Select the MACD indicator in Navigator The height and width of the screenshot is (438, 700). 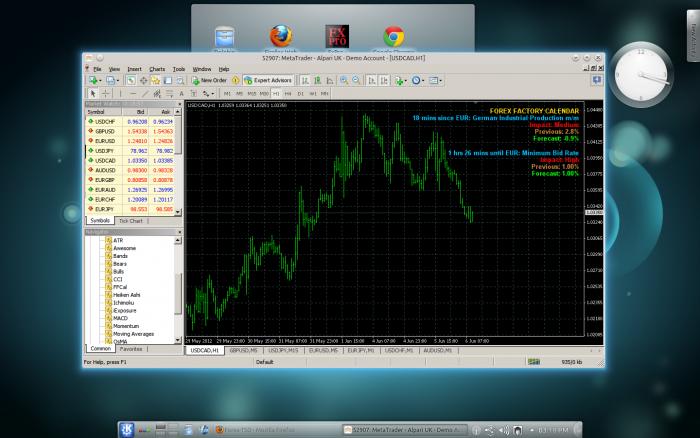(x=120, y=318)
